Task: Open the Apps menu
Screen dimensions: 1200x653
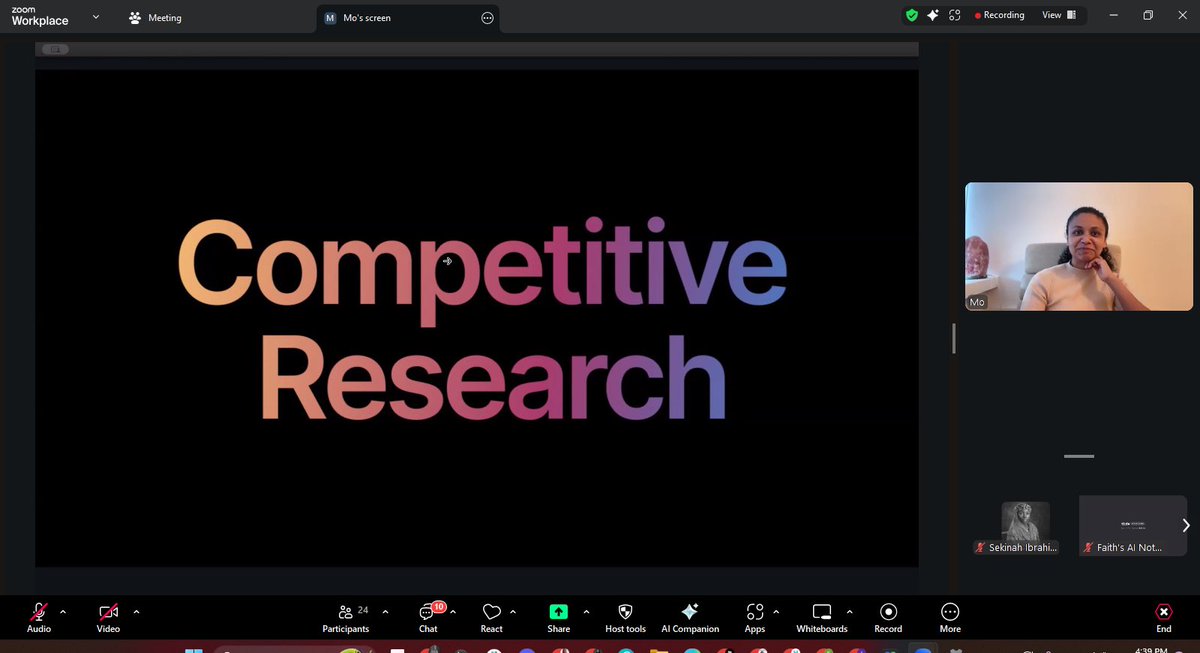Action: pyautogui.click(x=755, y=617)
